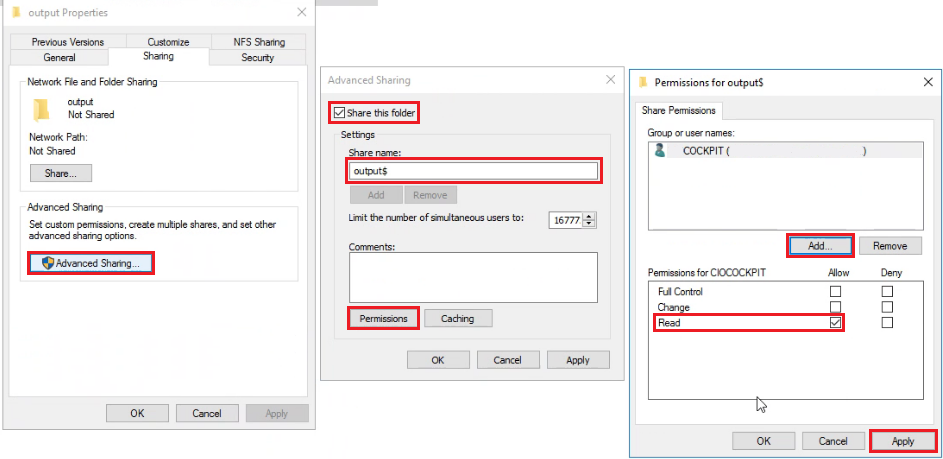Select the Sharing tab

(158, 57)
